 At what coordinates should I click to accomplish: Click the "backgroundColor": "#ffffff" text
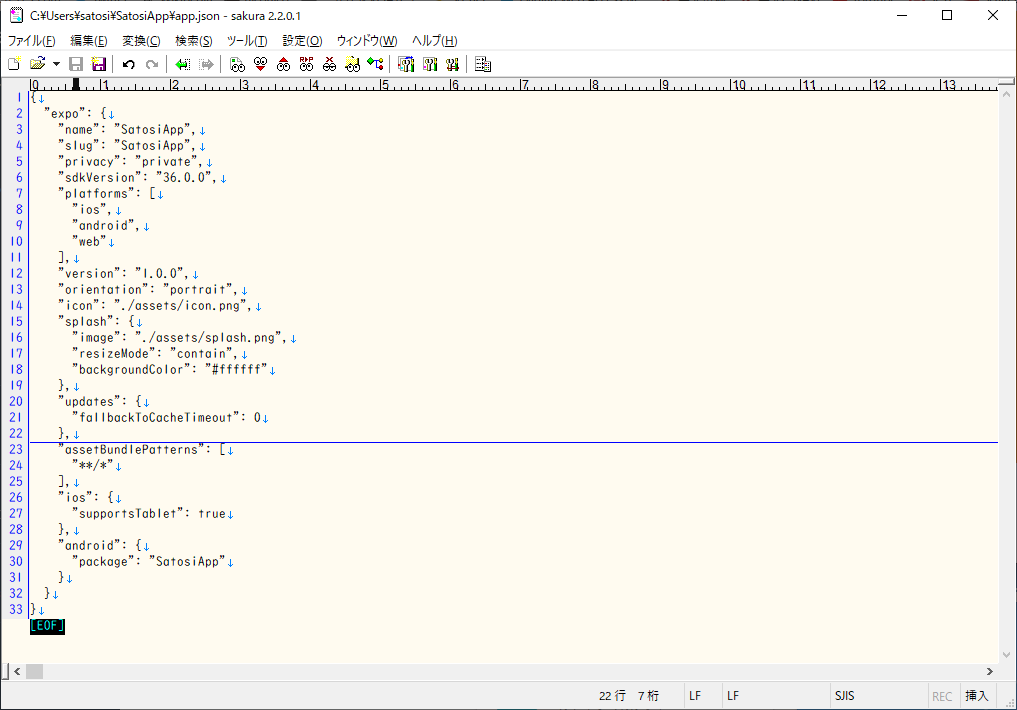(x=169, y=370)
